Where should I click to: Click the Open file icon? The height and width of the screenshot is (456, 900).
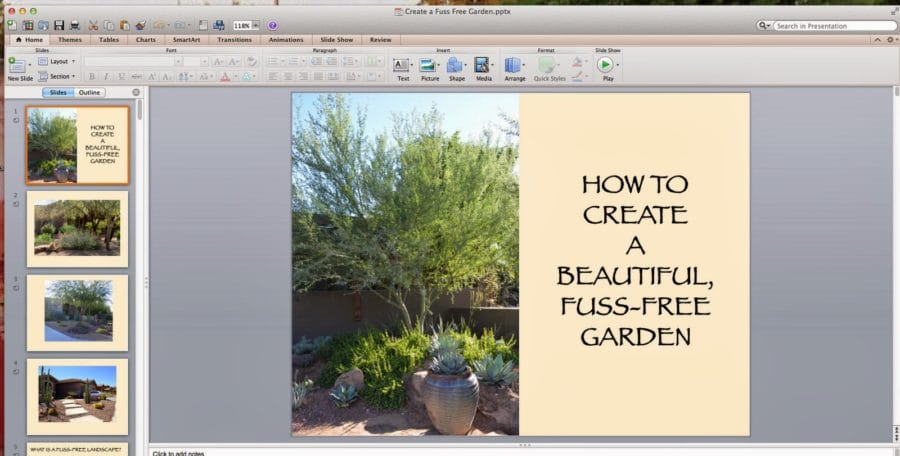click(x=43, y=25)
